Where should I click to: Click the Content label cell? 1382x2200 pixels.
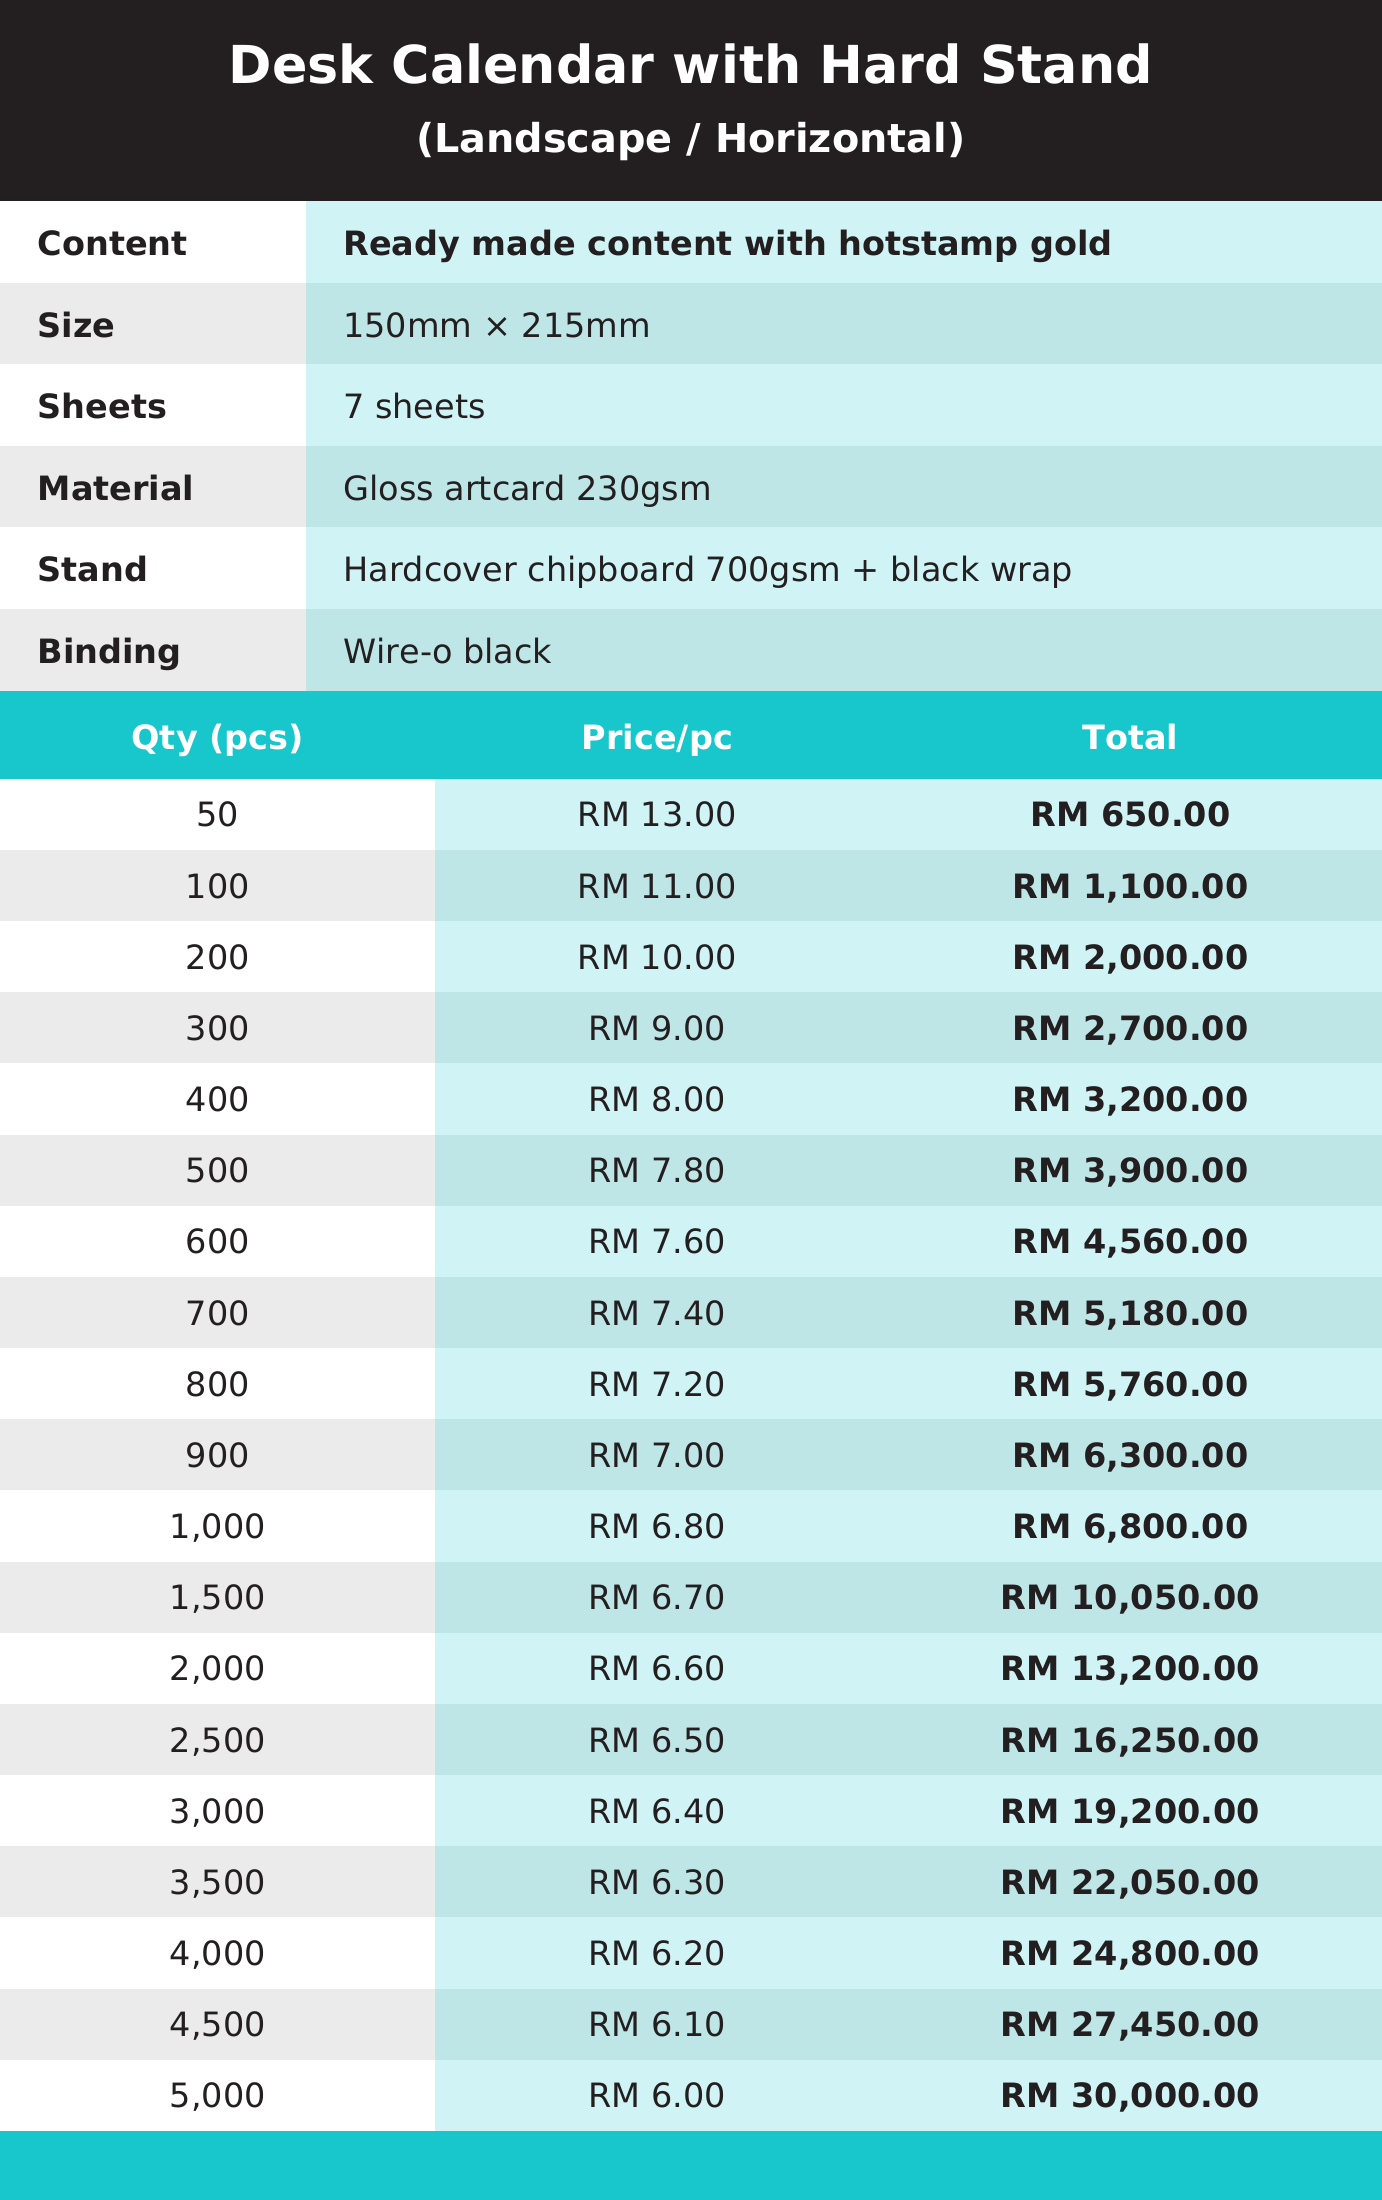pos(153,243)
